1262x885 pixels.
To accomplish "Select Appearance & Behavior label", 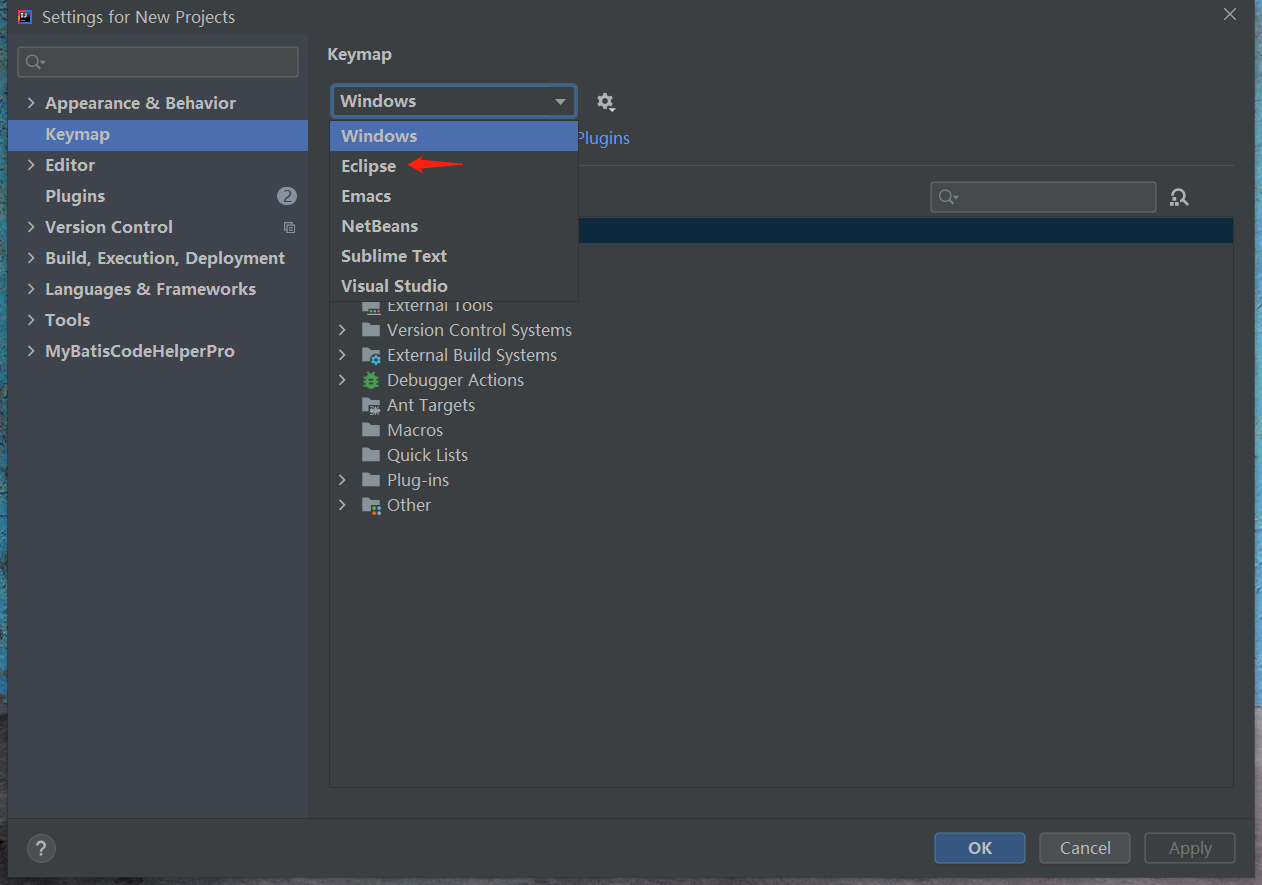I will [x=140, y=103].
